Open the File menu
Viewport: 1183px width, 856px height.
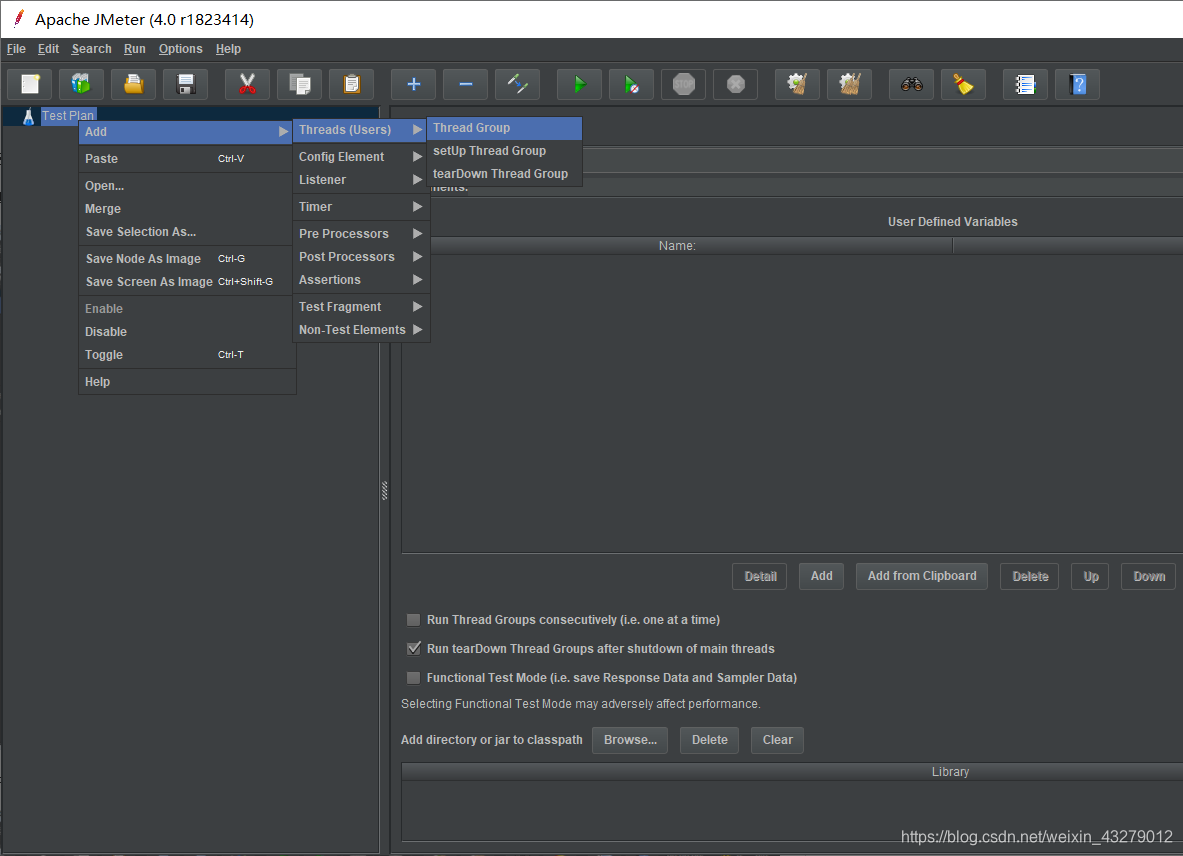(x=16, y=49)
